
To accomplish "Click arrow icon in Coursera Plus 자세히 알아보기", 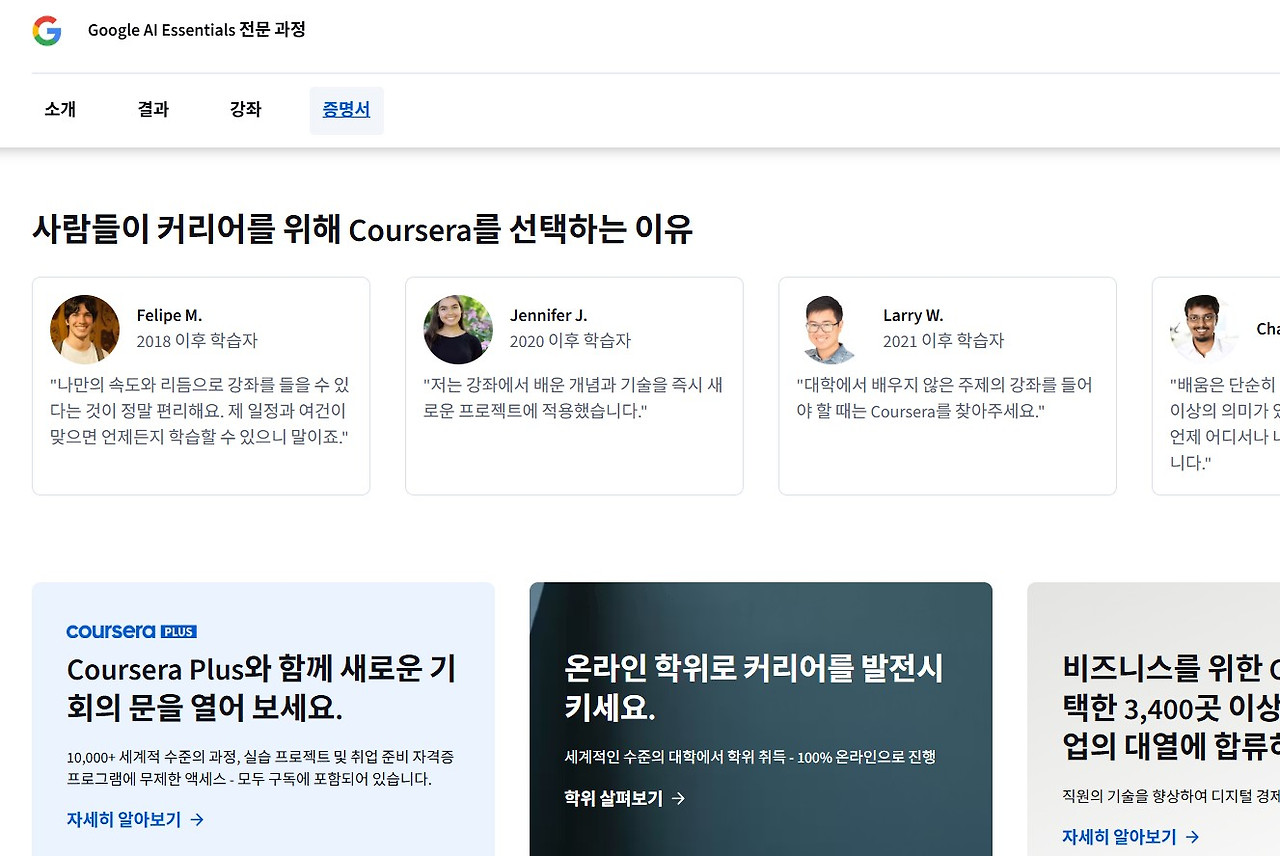I will 197,819.
